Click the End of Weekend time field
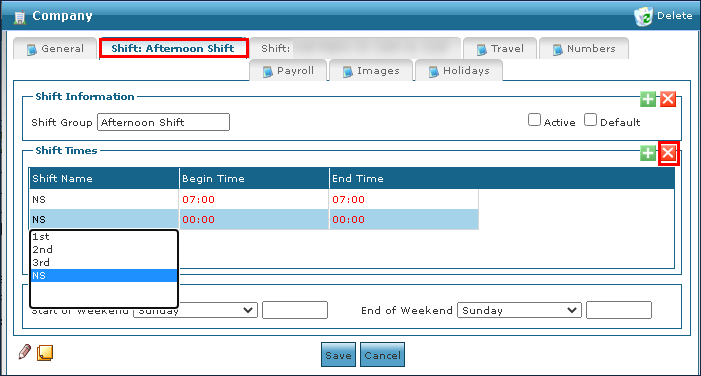Viewport: 701px width, 376px height. click(x=619, y=310)
